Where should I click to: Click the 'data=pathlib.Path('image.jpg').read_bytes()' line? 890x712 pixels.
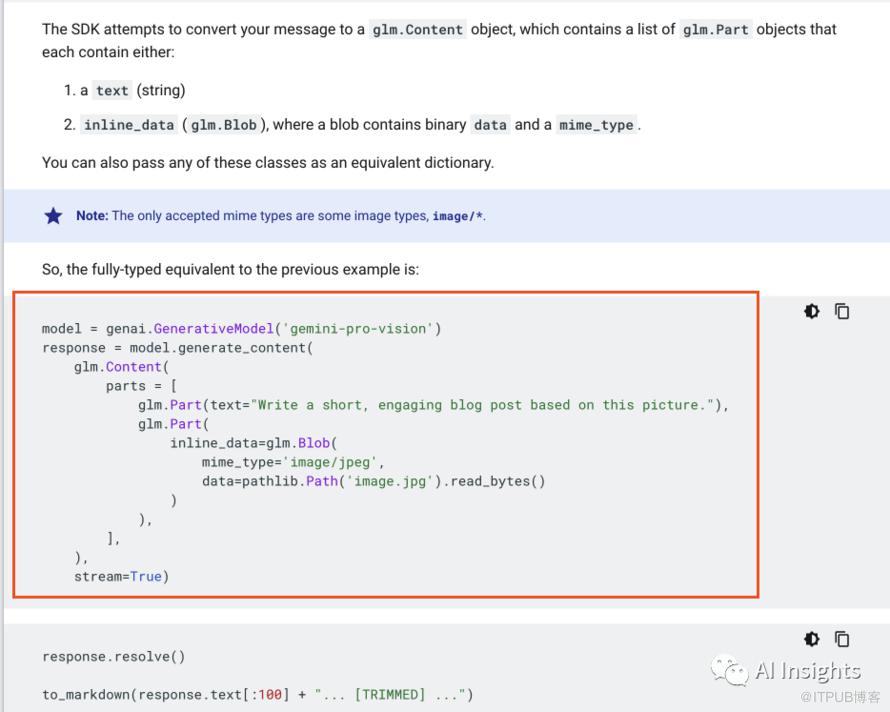[373, 481]
